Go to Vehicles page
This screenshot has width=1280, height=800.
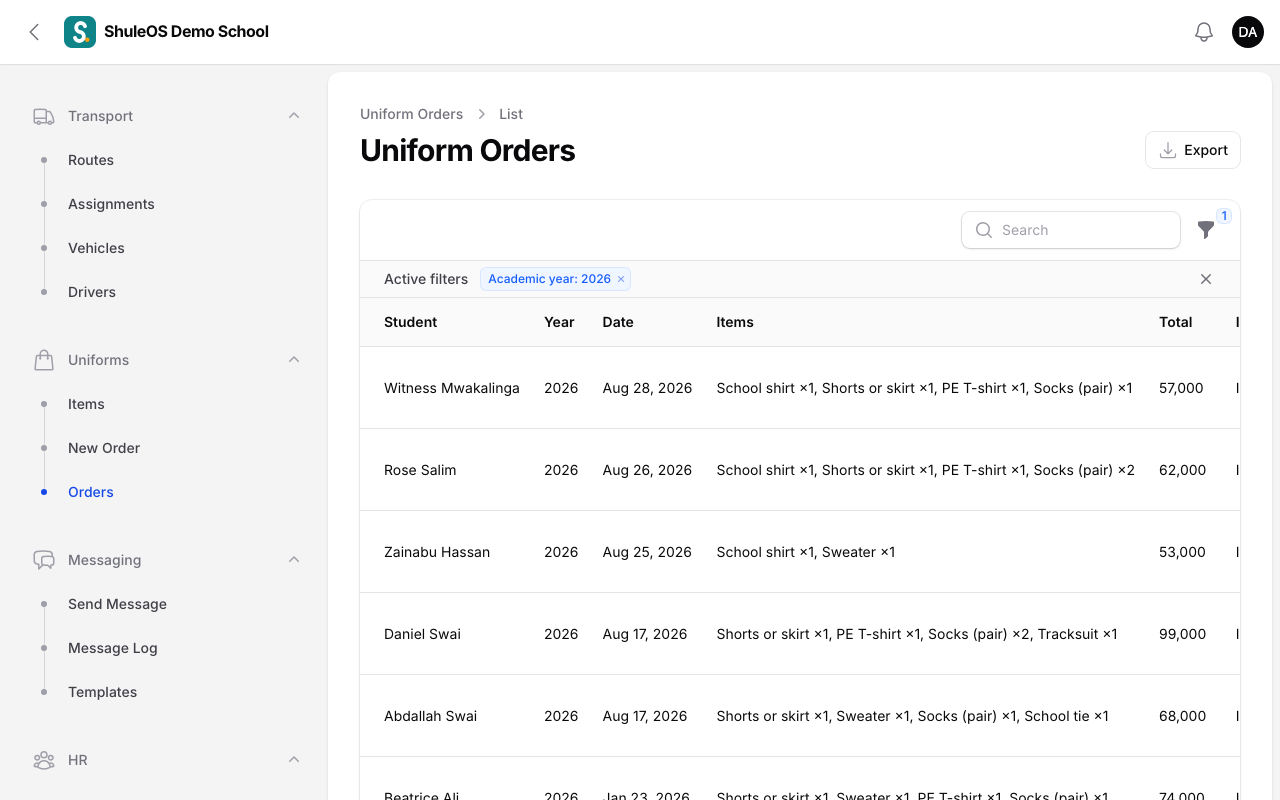point(96,248)
